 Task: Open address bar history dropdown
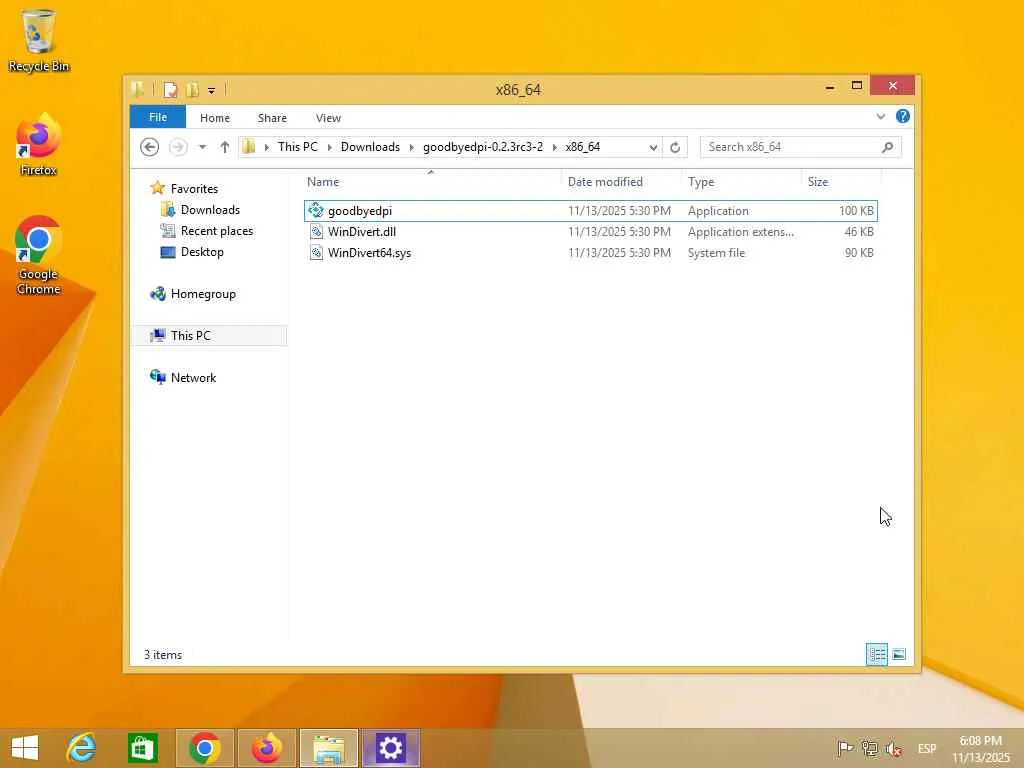(652, 147)
